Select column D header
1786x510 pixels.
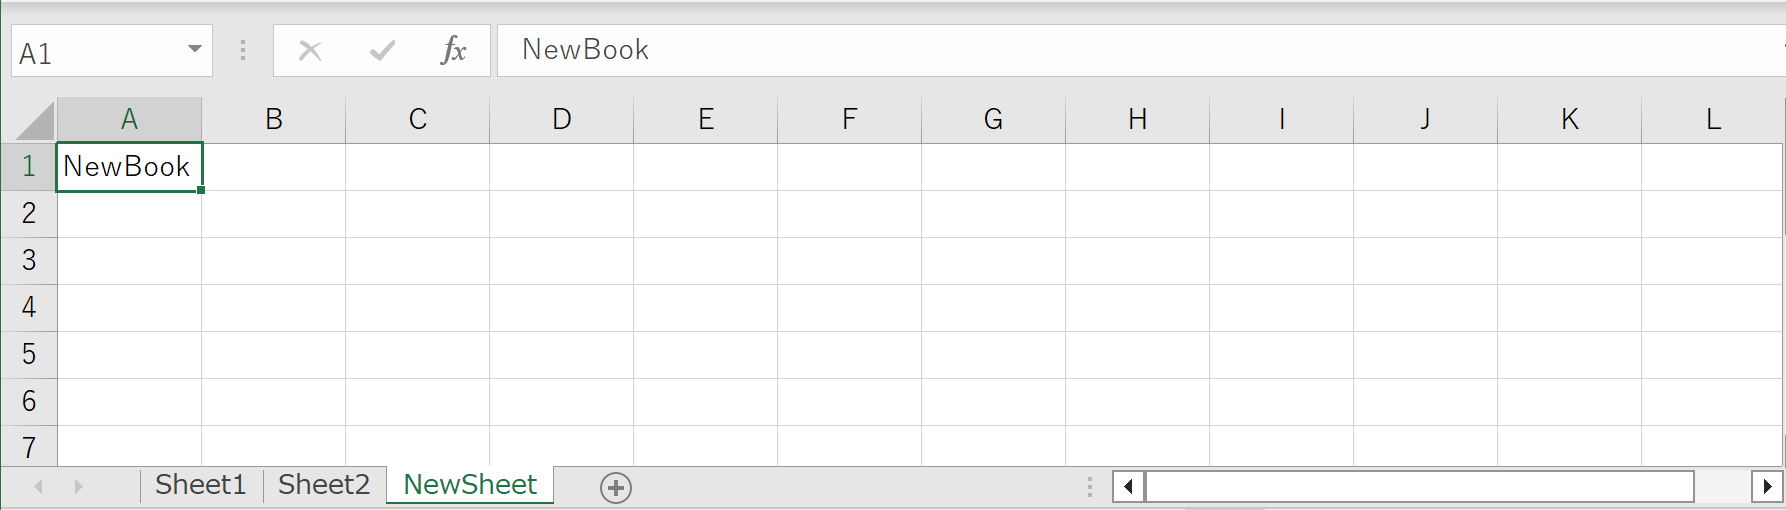562,120
